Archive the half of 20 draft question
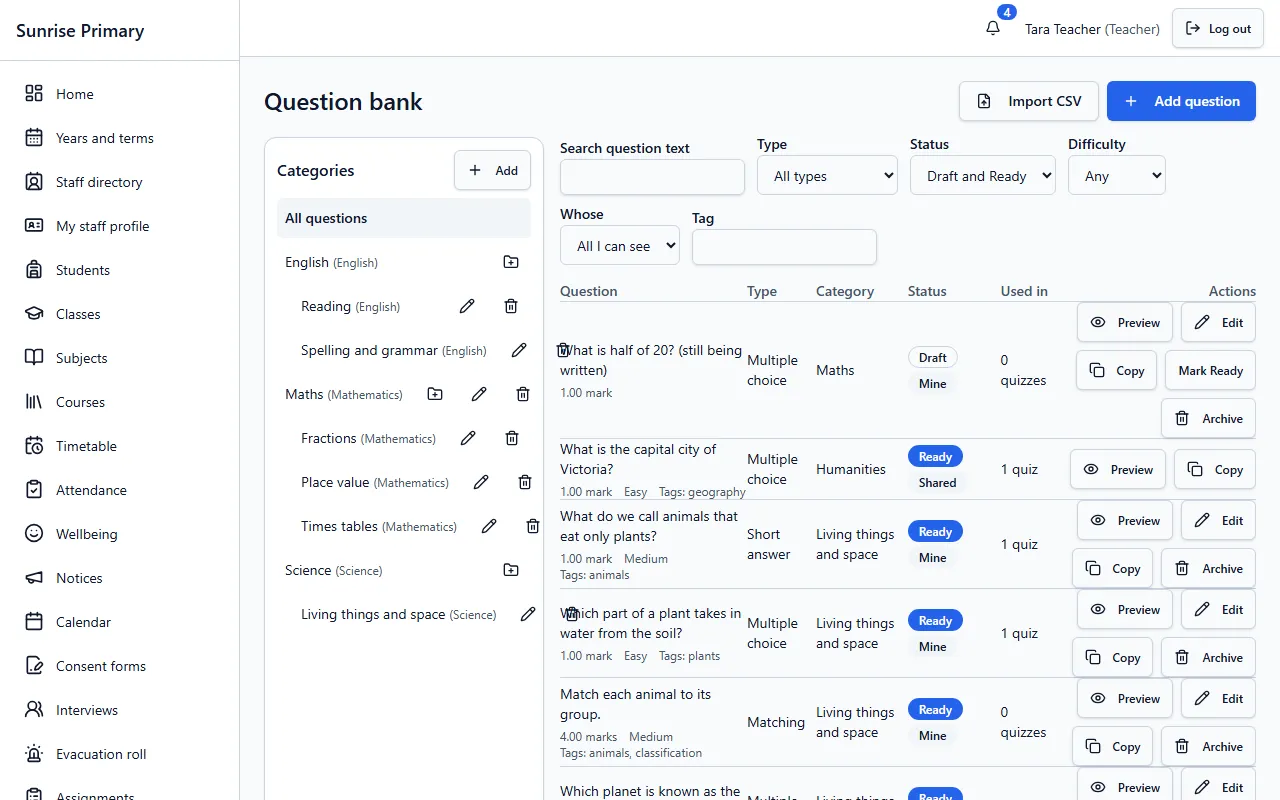Image resolution: width=1280 pixels, height=800 pixels. tap(1208, 418)
